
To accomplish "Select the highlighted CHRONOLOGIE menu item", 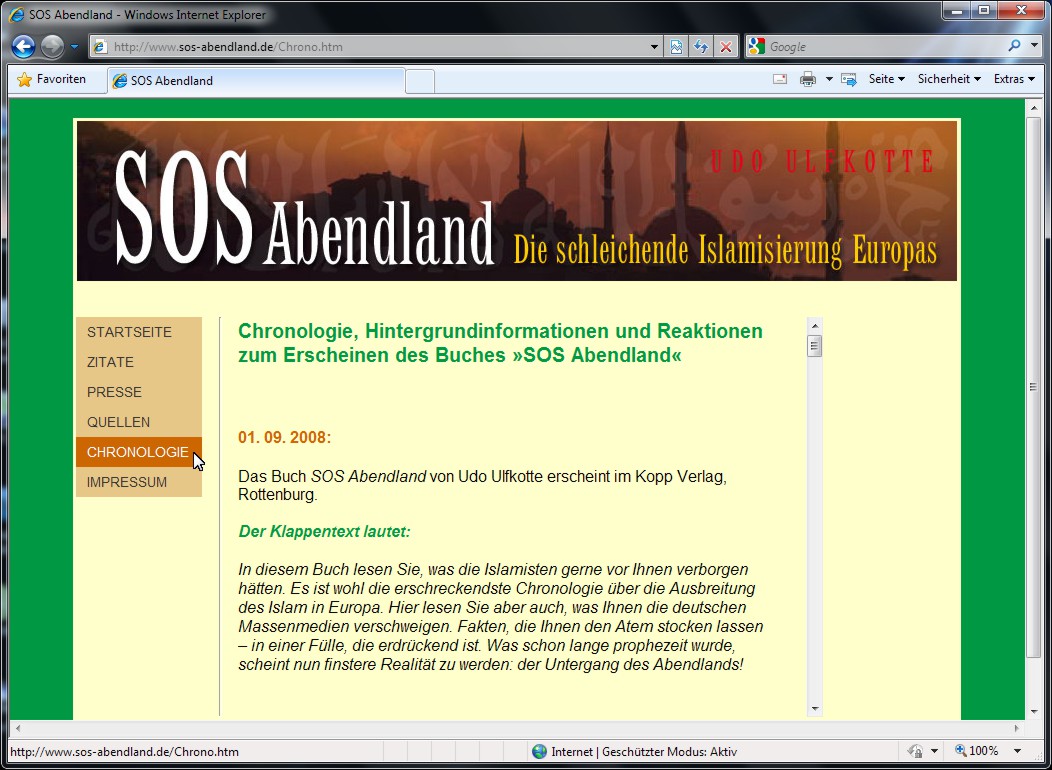I will (x=138, y=452).
